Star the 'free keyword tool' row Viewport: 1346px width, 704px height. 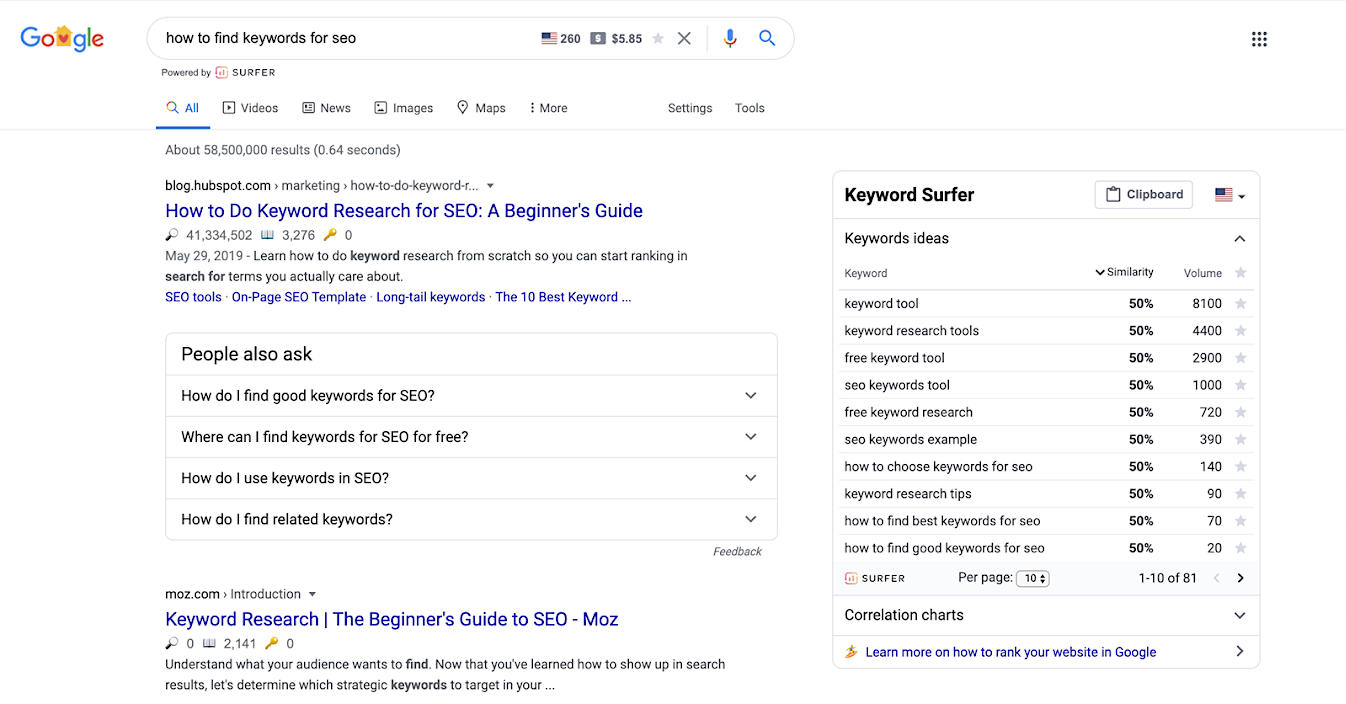[1241, 357]
